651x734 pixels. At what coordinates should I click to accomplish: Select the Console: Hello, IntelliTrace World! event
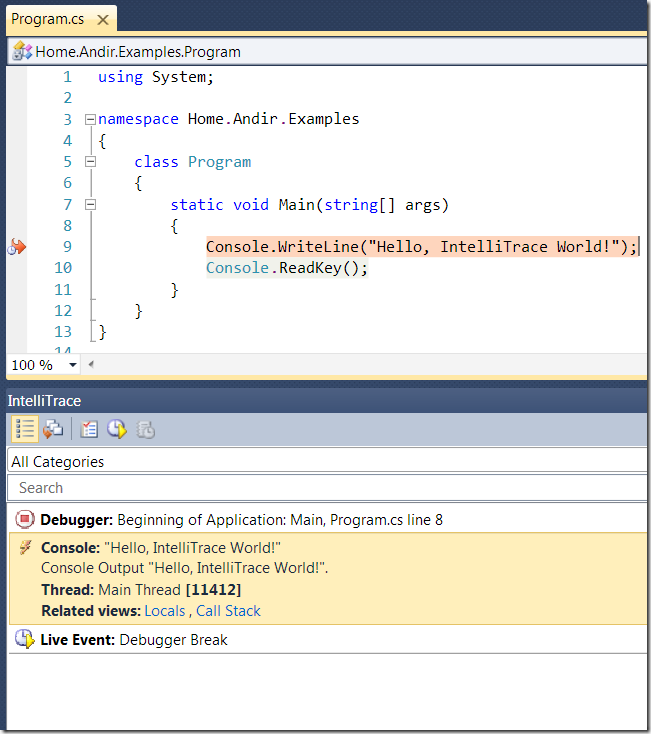point(328,579)
